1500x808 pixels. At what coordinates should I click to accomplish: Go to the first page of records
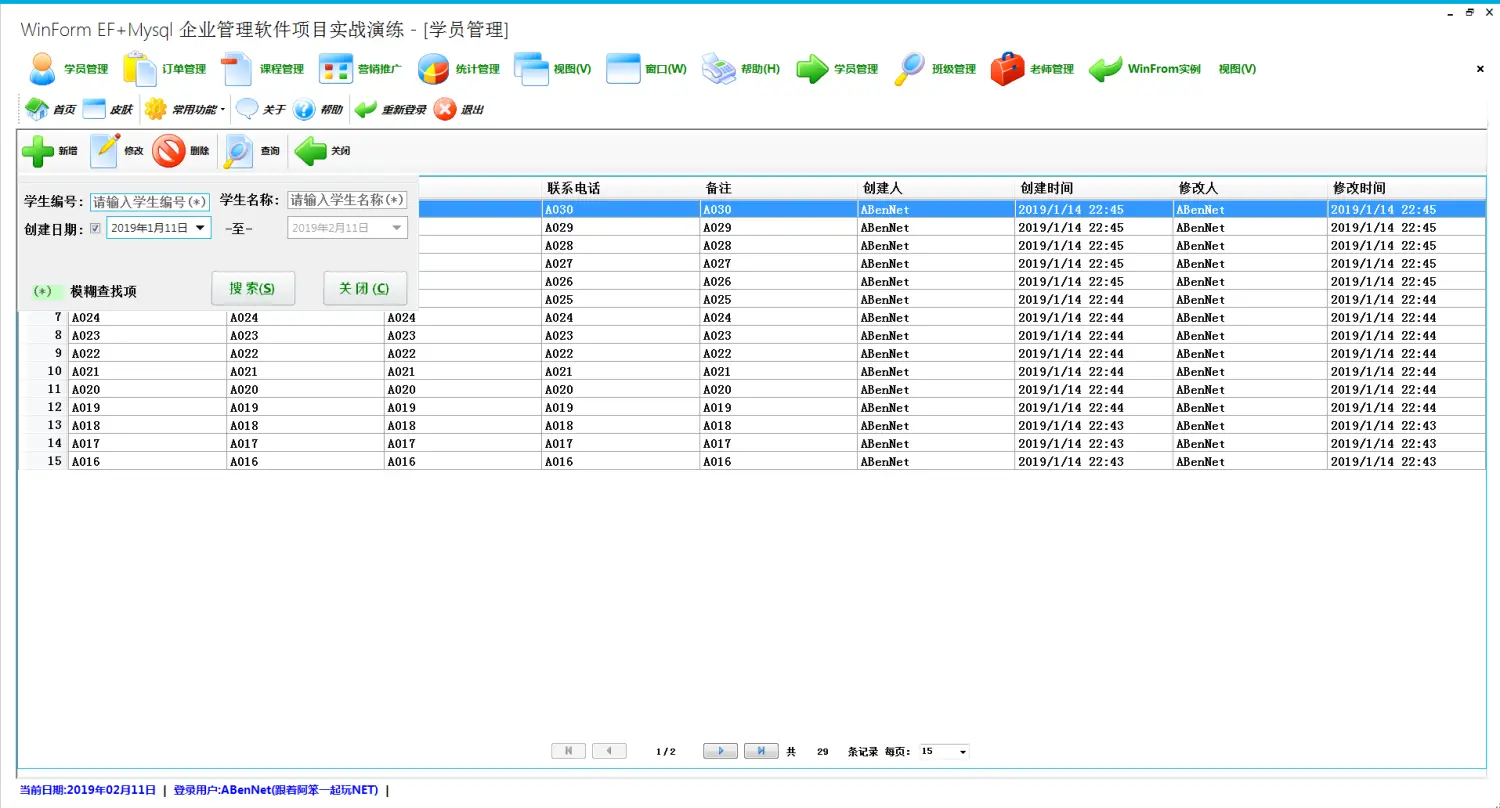click(x=568, y=751)
